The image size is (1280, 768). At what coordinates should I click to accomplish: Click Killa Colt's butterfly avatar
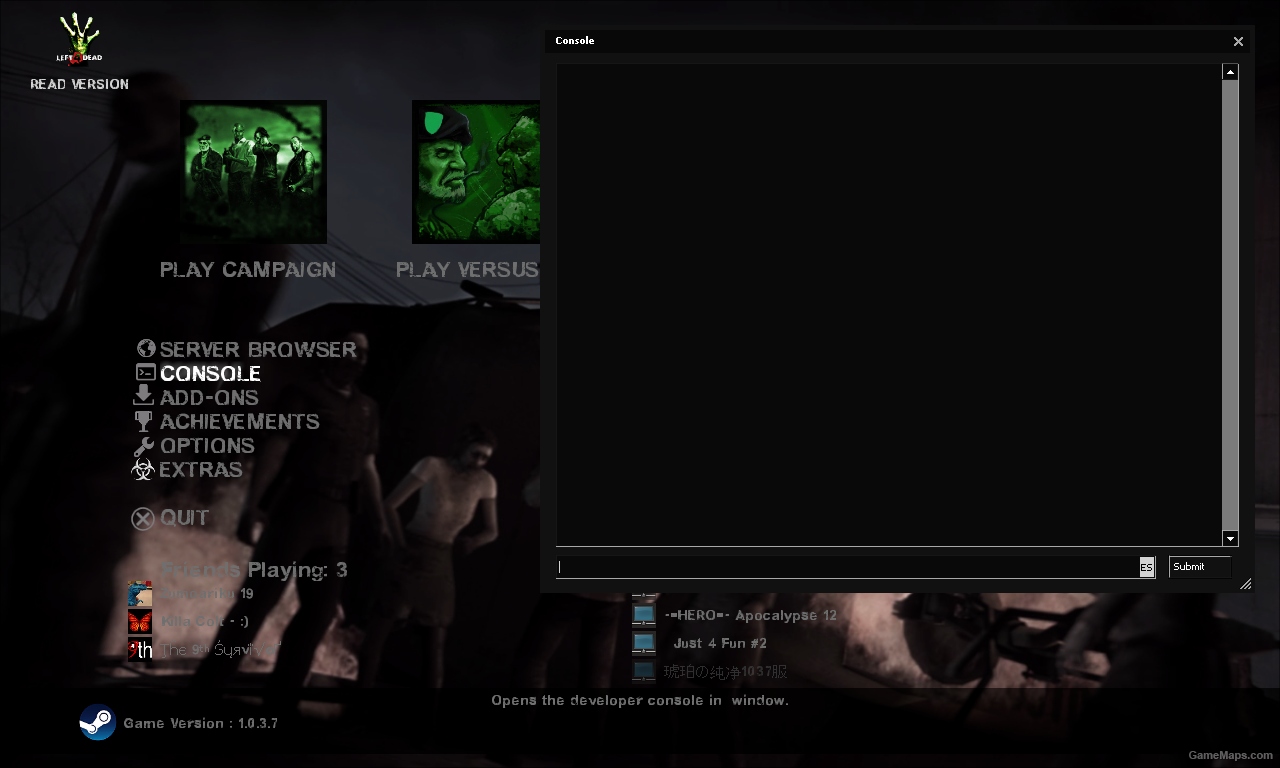(x=139, y=621)
